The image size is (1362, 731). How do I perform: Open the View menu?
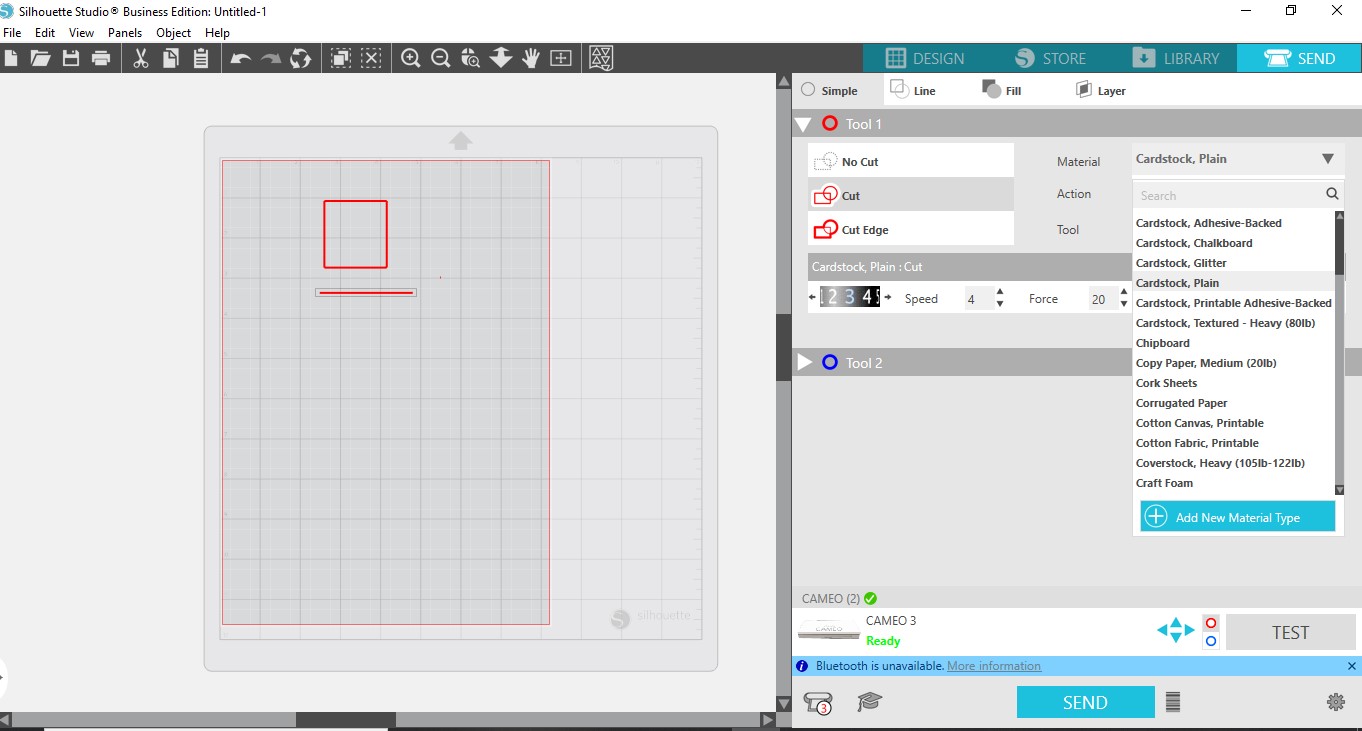[x=82, y=33]
